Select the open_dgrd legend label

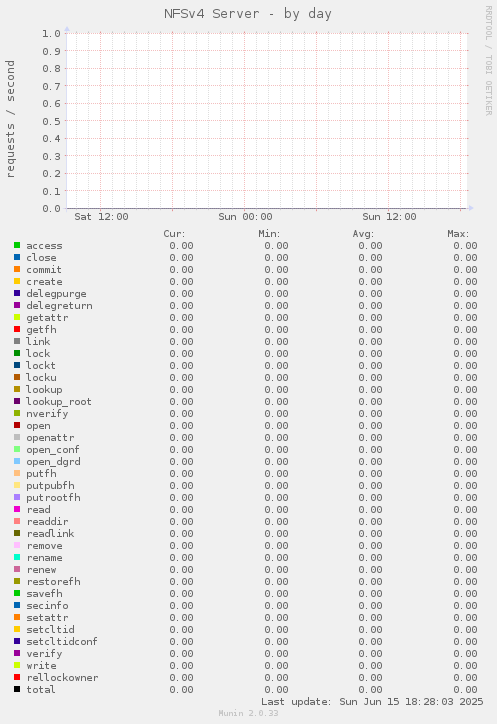click(x=53, y=462)
